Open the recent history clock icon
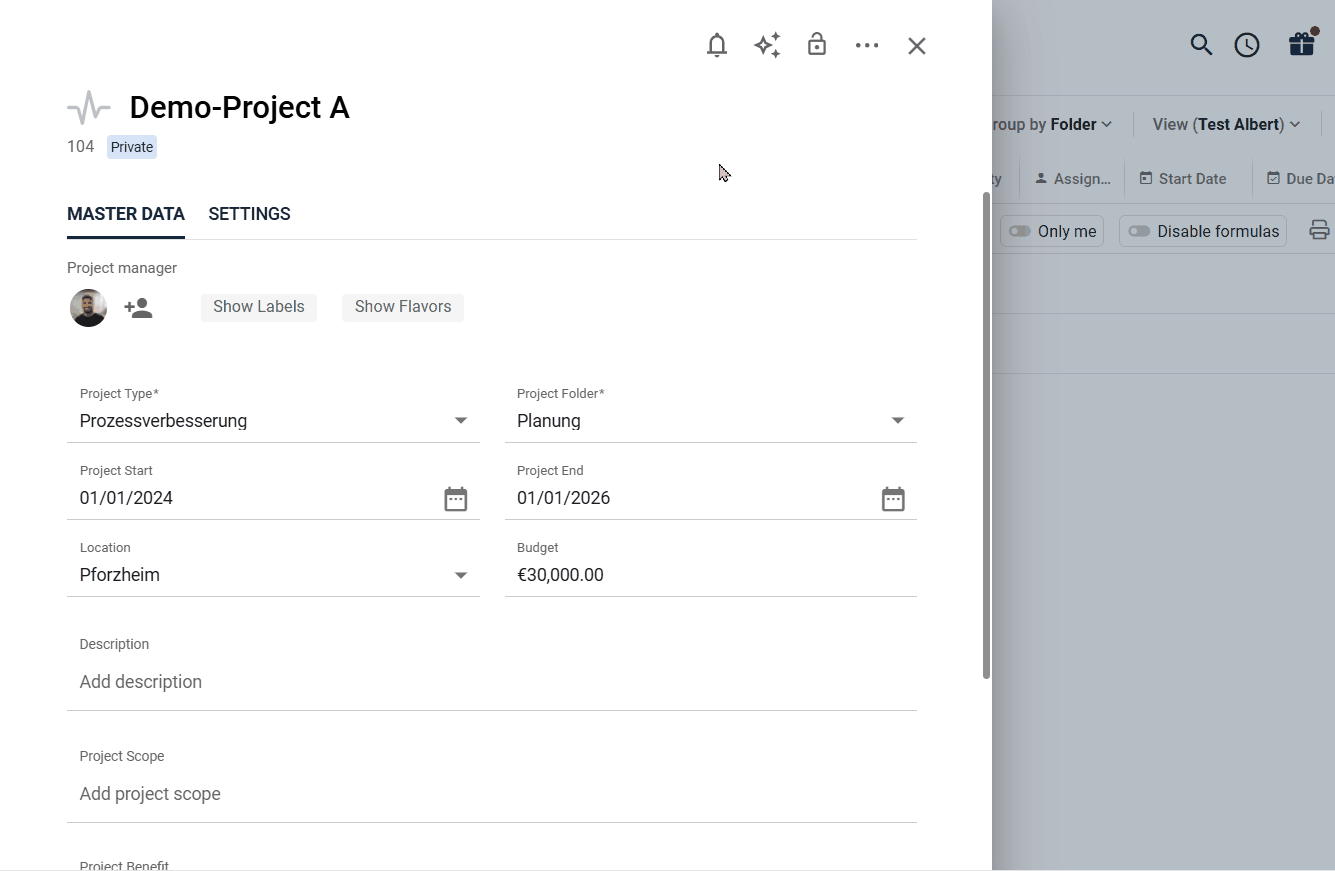The height and width of the screenshot is (871, 1335). click(1247, 45)
